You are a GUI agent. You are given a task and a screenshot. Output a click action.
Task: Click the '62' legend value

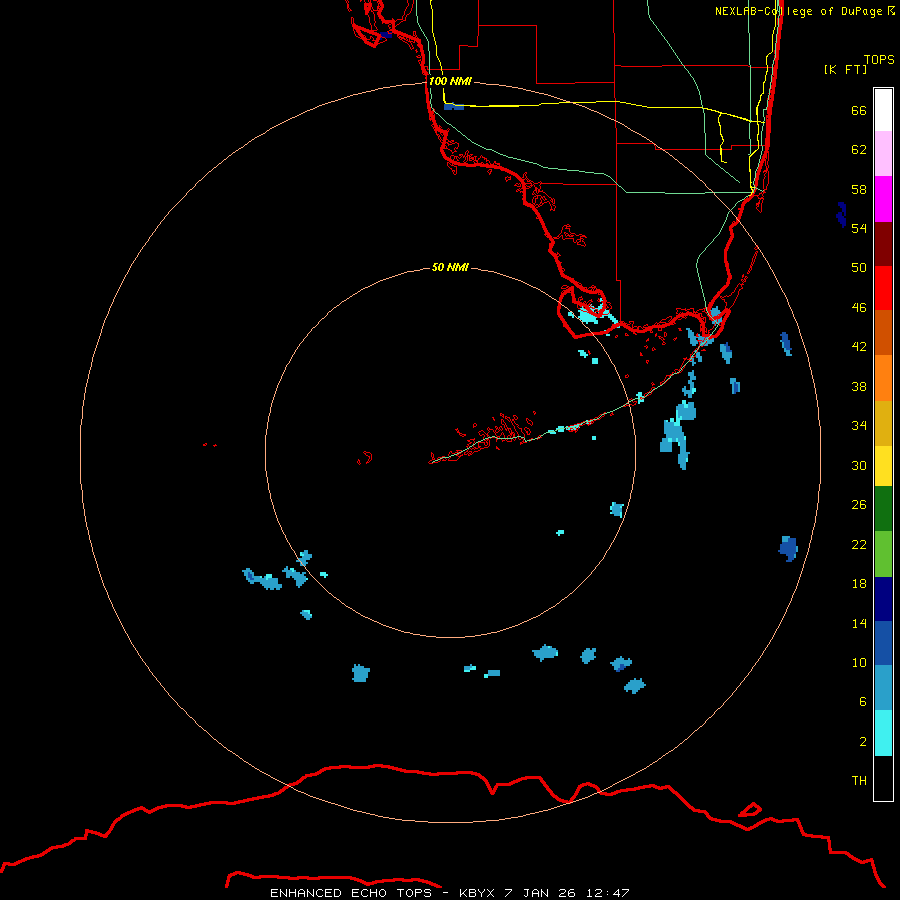(x=859, y=150)
